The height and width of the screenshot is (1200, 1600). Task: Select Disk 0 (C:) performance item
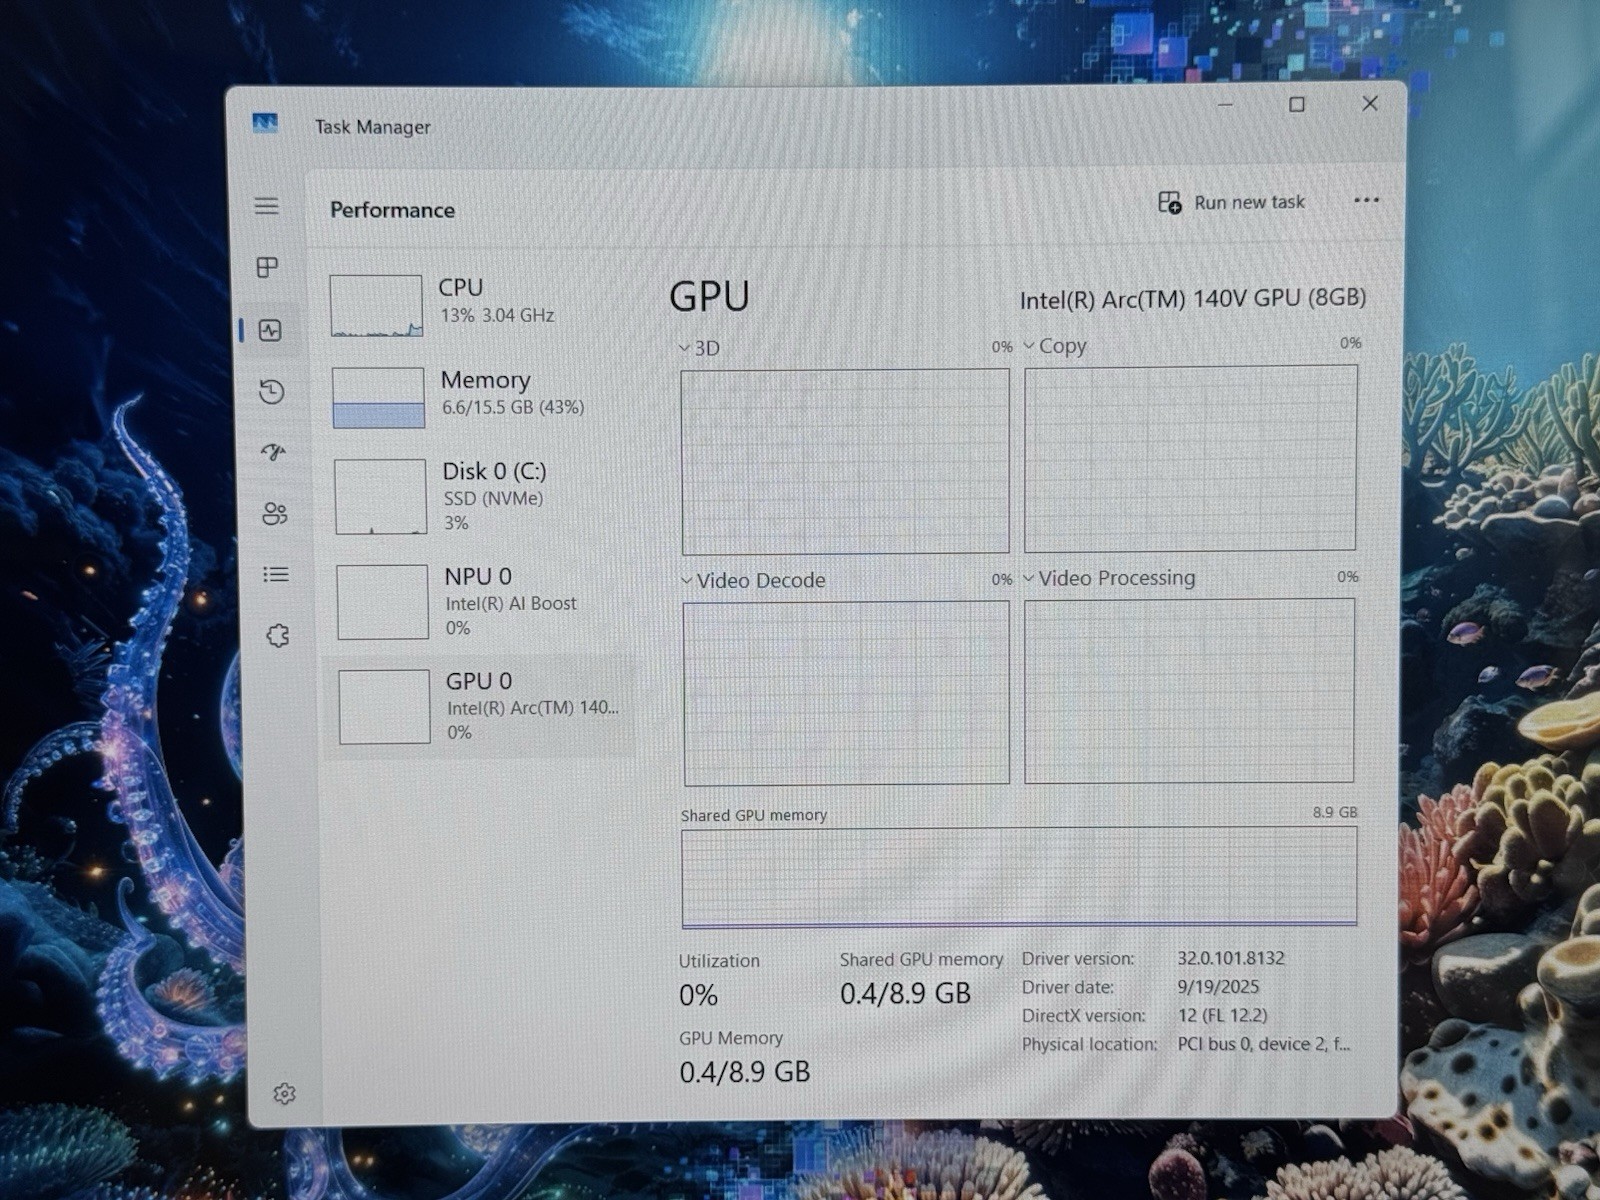pos(481,496)
